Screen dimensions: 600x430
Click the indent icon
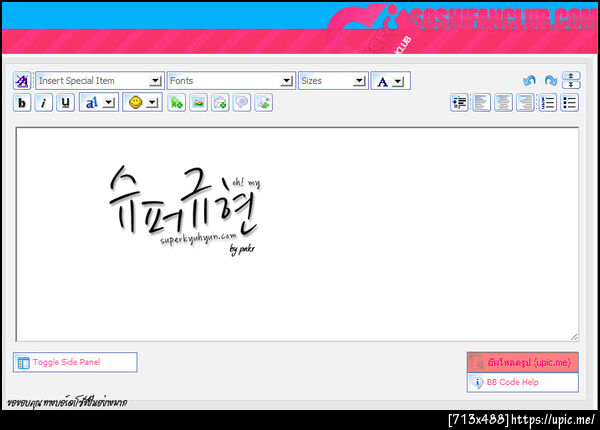coord(460,103)
